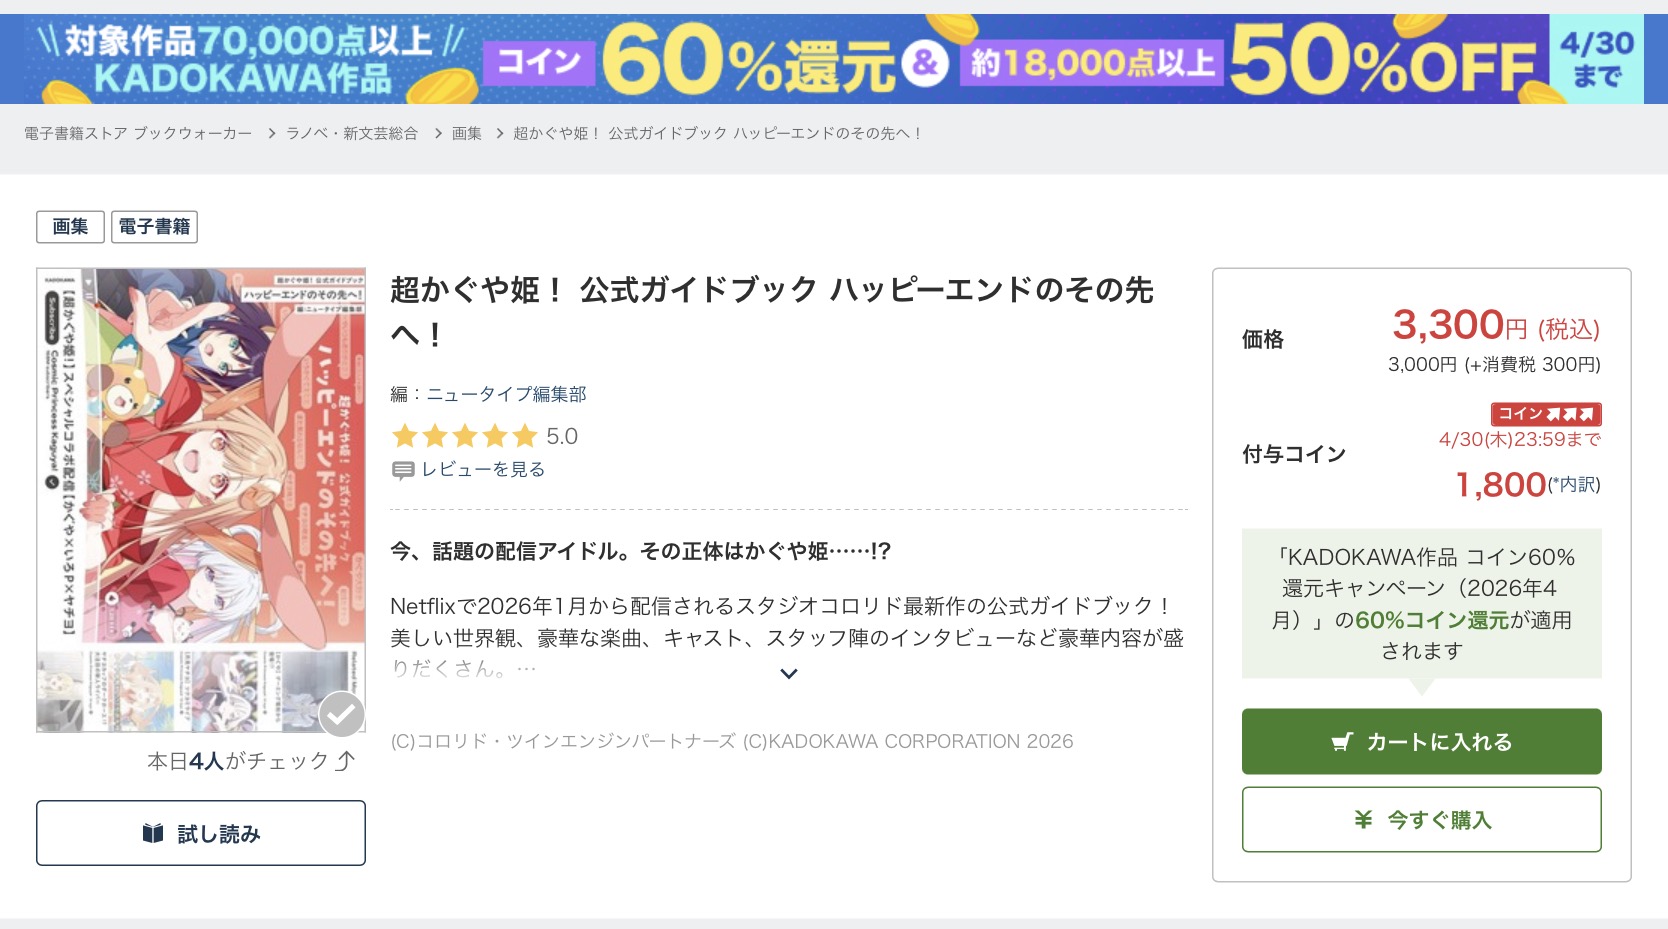
Task: Click the up-arrow icon beside today's check count
Action: [345, 762]
